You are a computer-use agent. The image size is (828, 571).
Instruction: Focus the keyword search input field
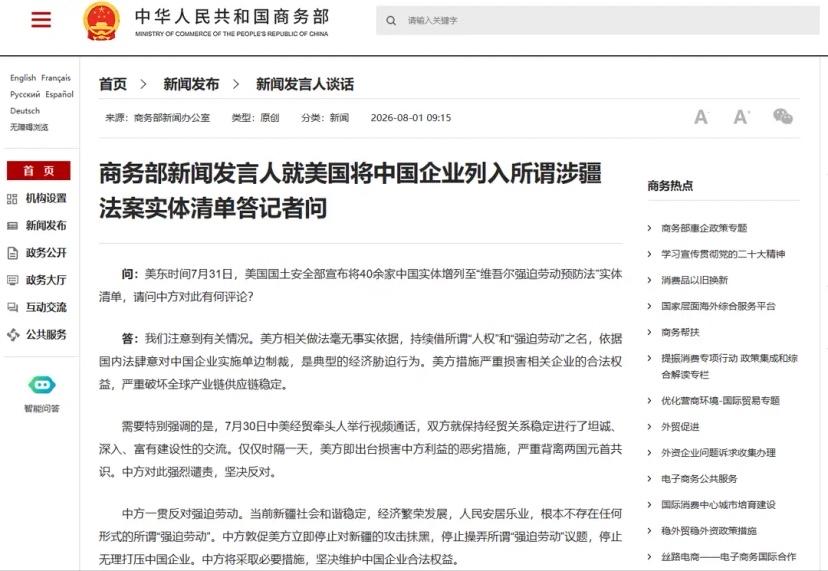click(598, 21)
